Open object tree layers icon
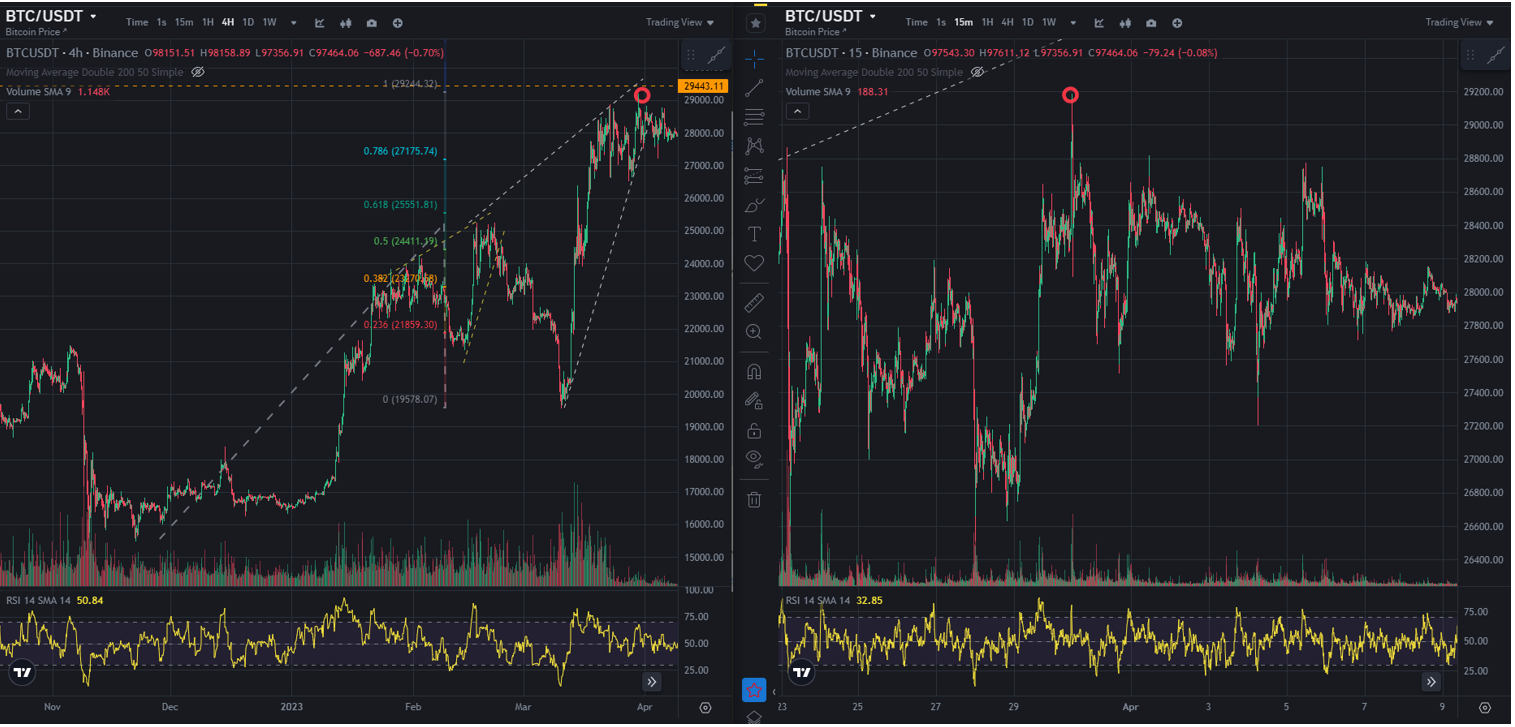The image size is (1515, 727). pos(754,717)
